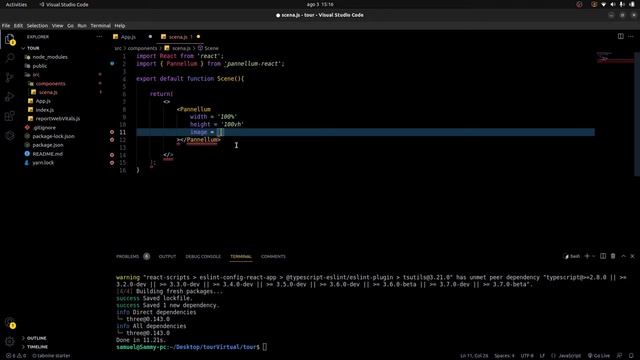Screen dimensions: 640x360
Task: Change UTF-8 encoding in status bar
Action: [x=527, y=356]
